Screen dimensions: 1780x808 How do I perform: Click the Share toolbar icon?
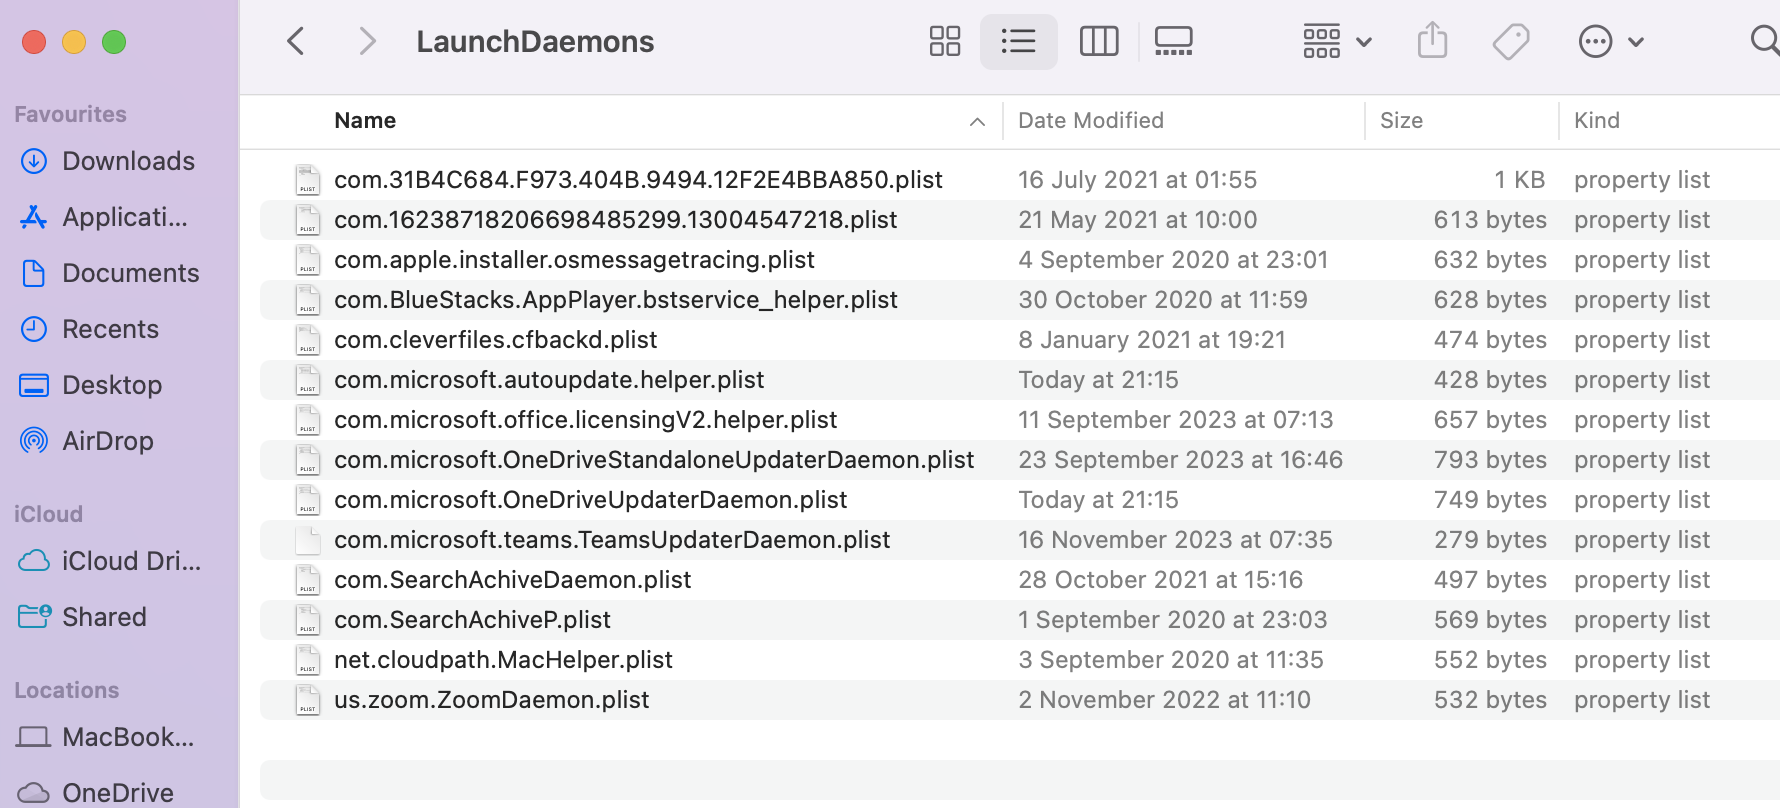pyautogui.click(x=1432, y=41)
